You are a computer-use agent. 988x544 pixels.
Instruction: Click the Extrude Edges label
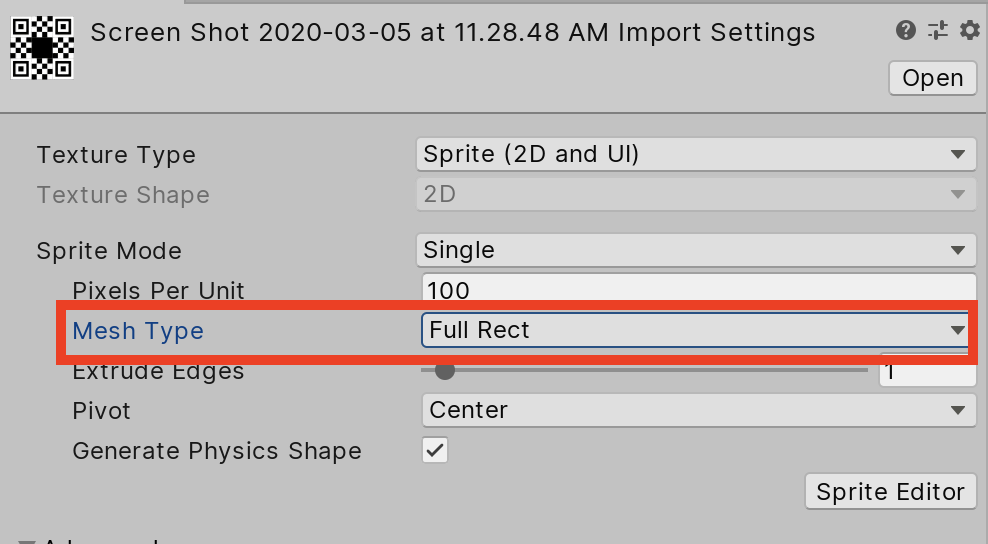[x=158, y=373]
